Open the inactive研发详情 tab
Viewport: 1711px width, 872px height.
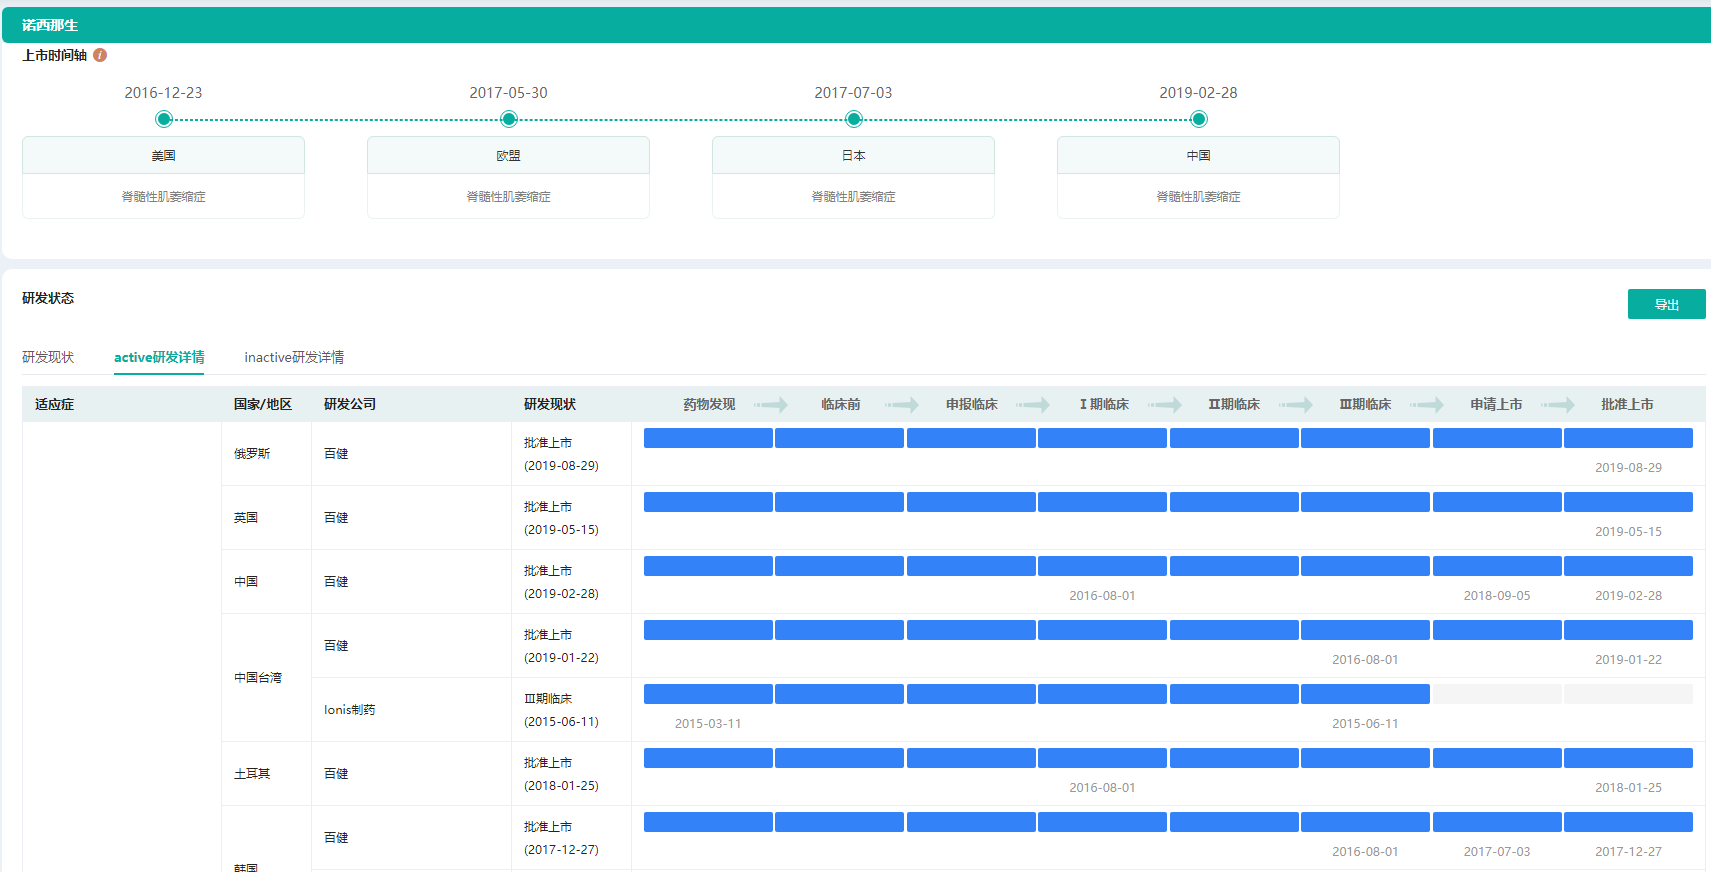click(x=294, y=357)
